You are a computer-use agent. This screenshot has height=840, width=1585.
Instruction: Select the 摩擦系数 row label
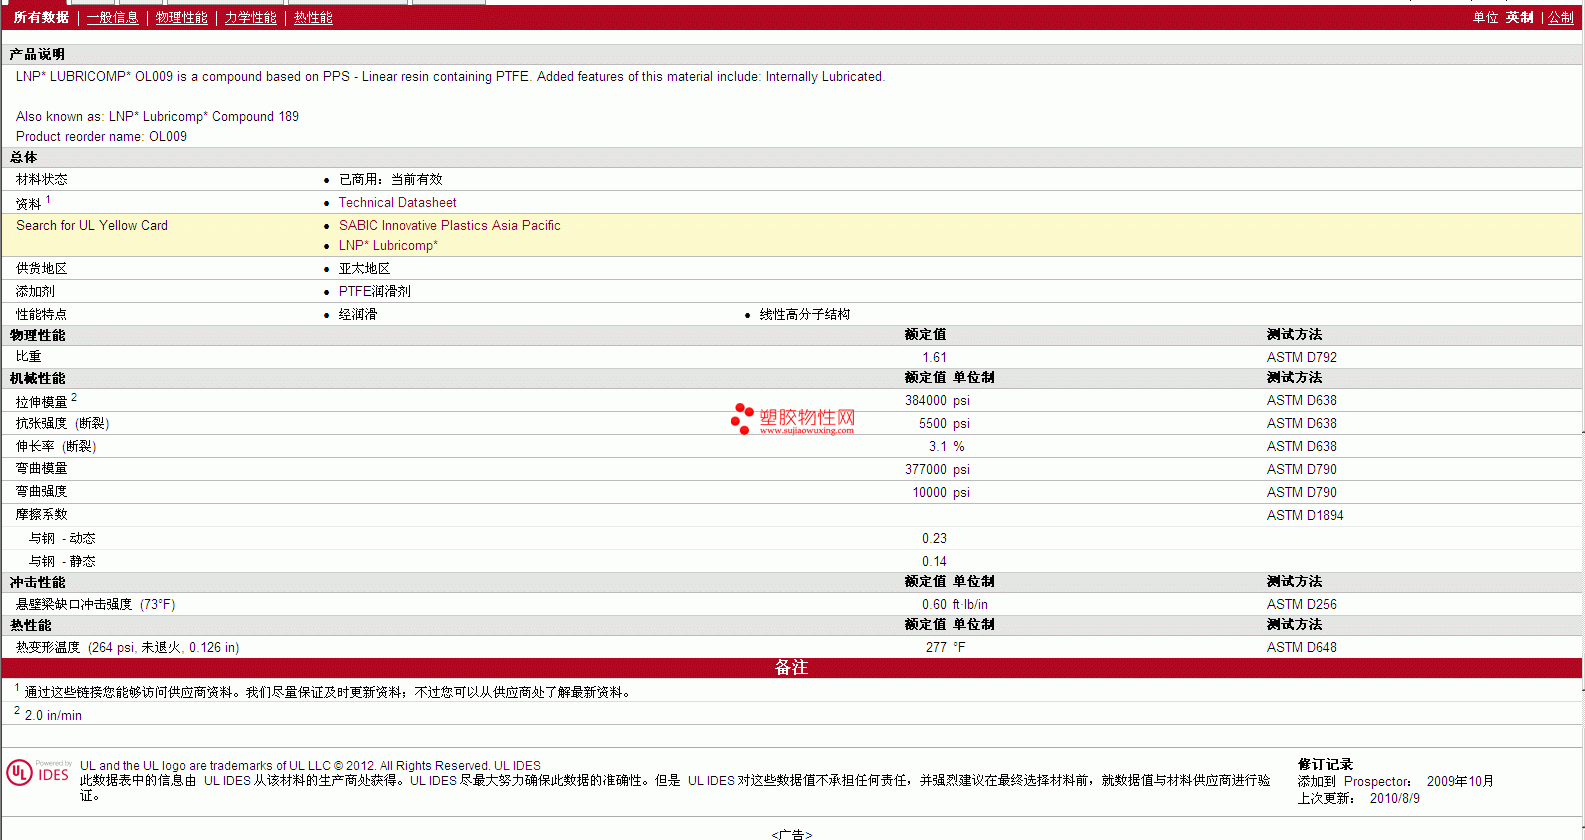(42, 515)
